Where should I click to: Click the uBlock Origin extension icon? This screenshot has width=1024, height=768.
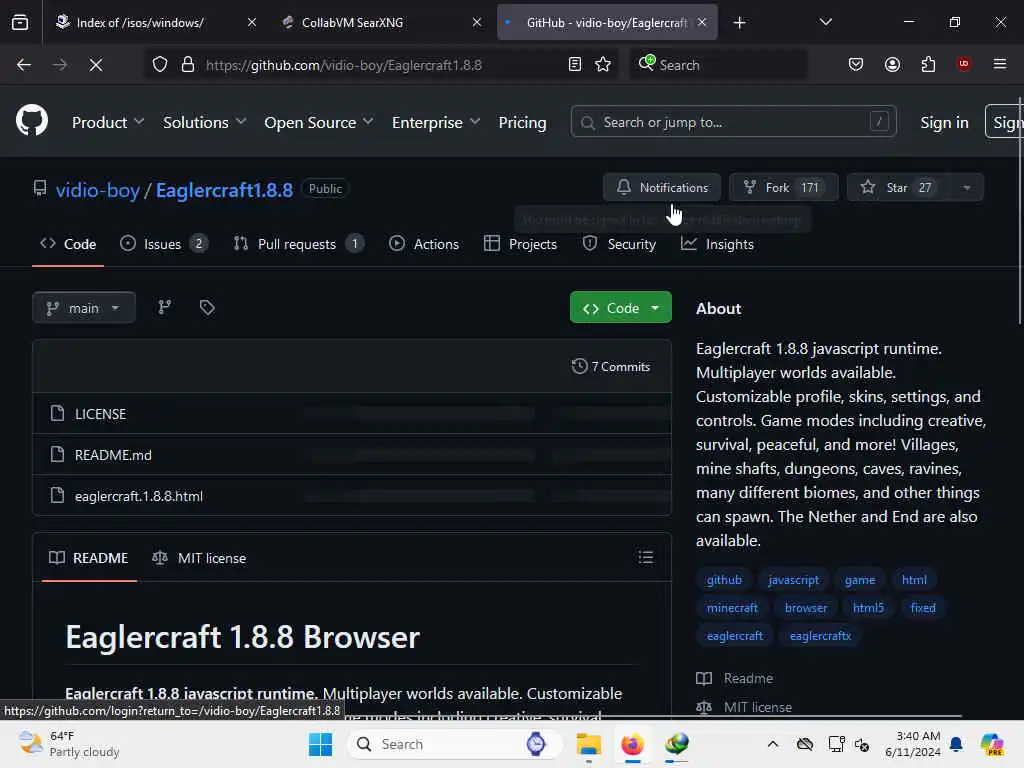pyautogui.click(x=963, y=64)
